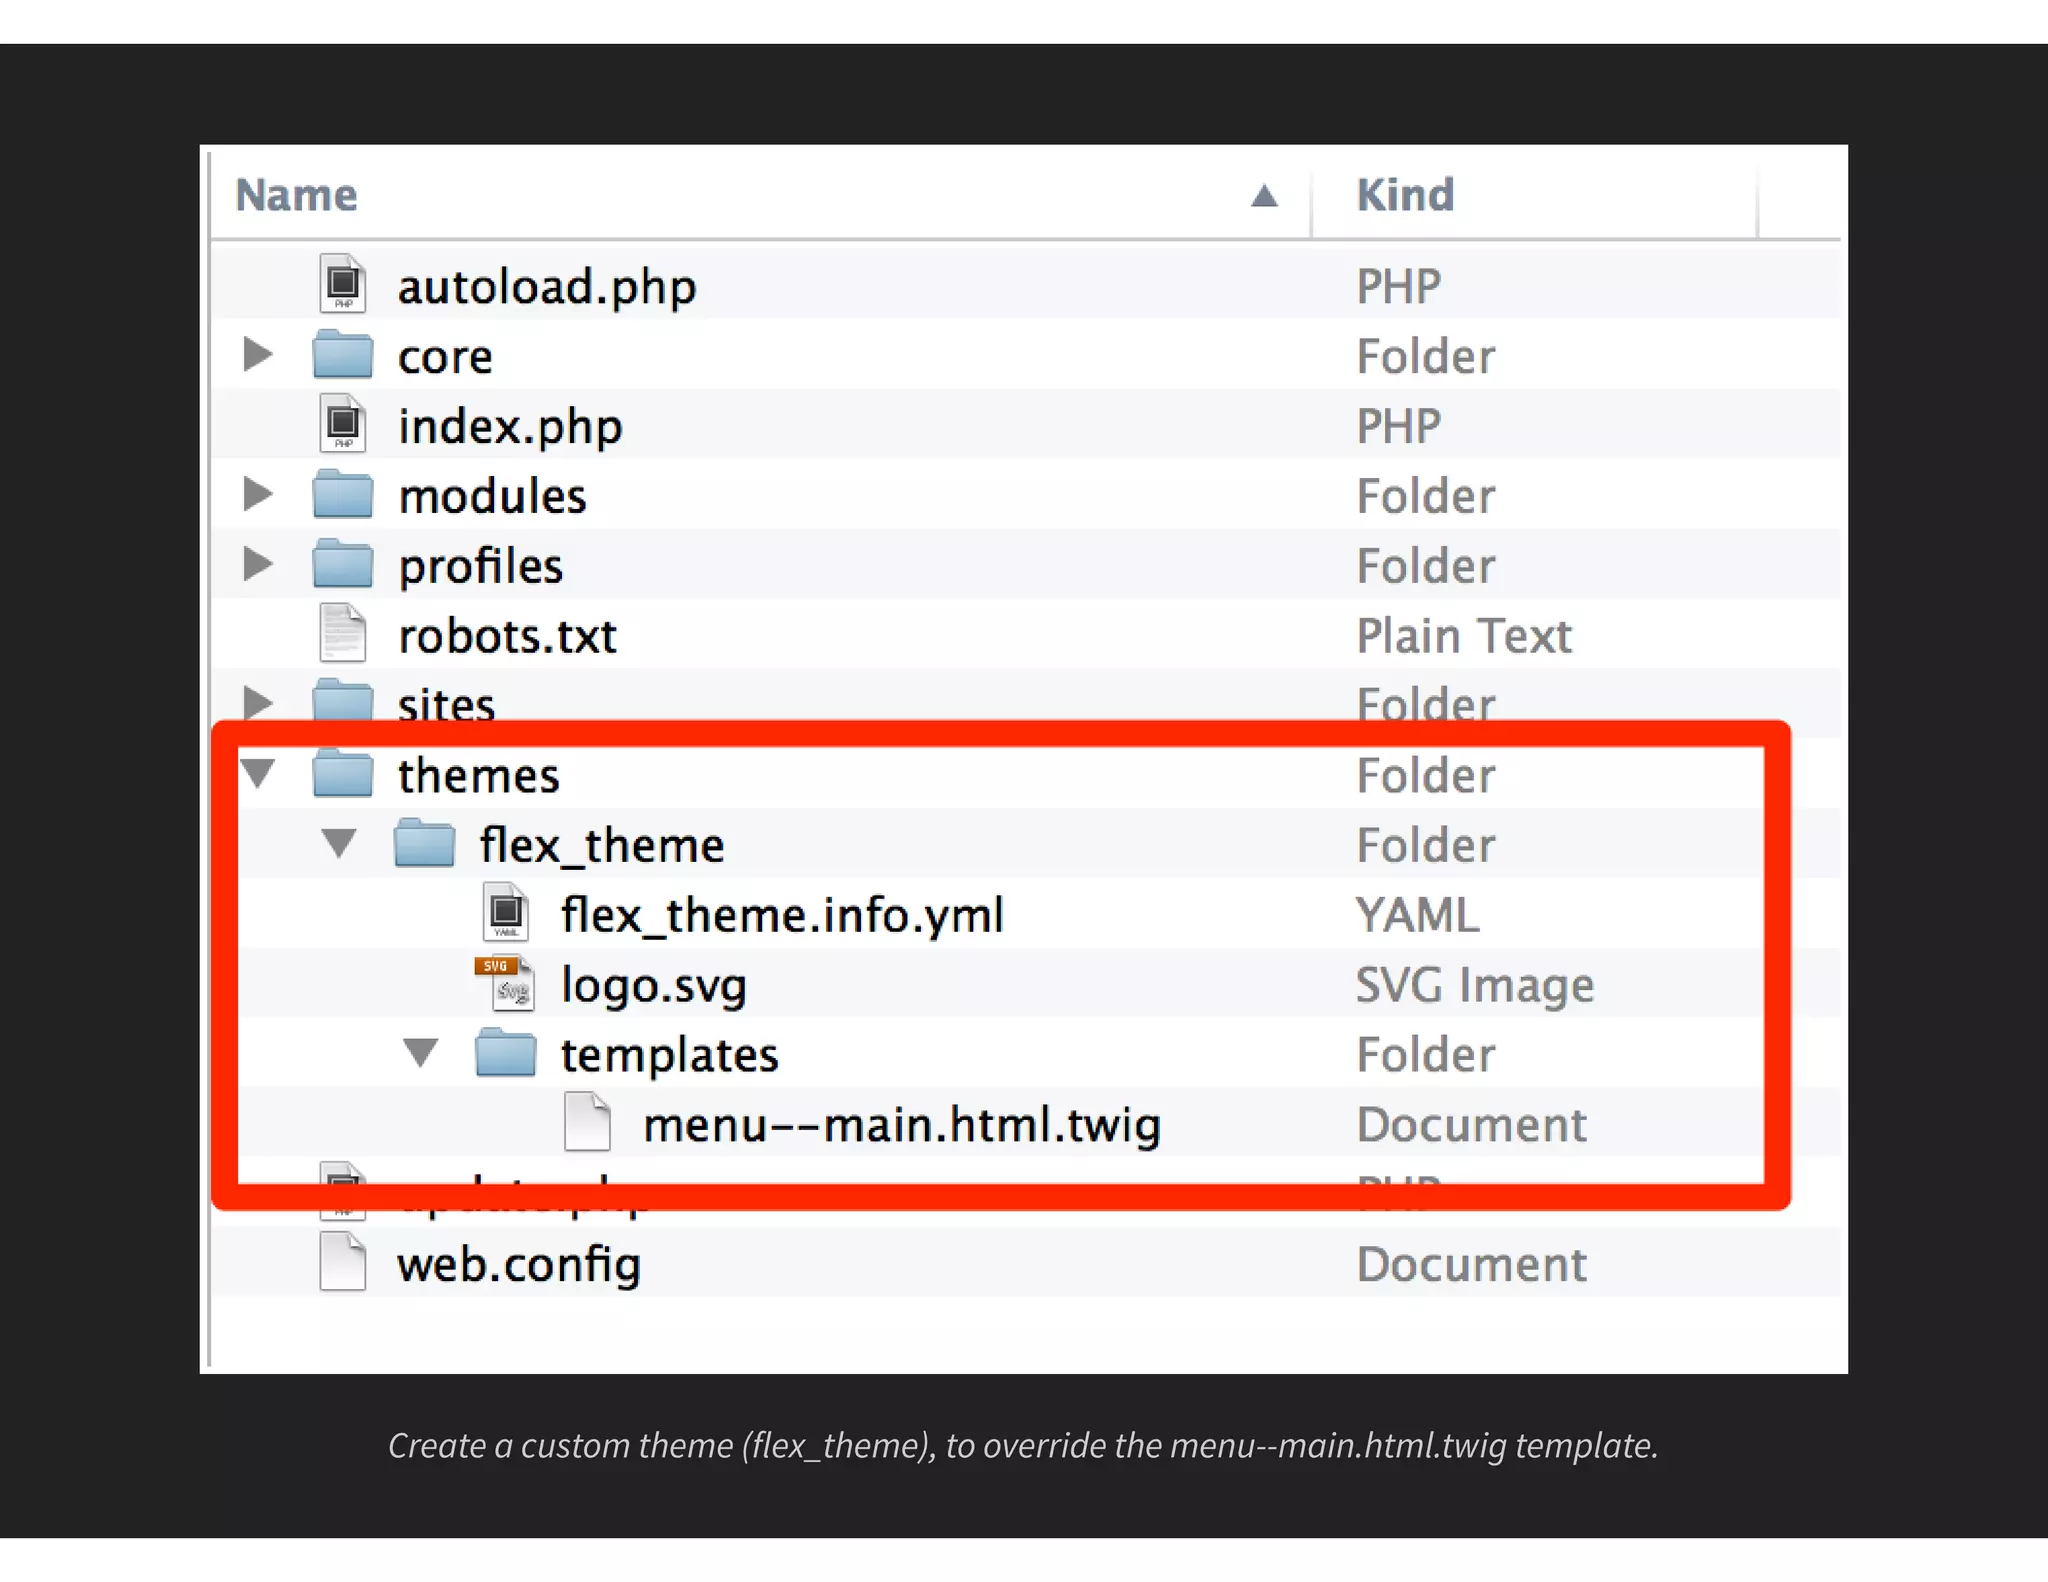This screenshot has height=1582, width=2048.
Task: Click the Document kind of web.config
Action: 1471,1265
